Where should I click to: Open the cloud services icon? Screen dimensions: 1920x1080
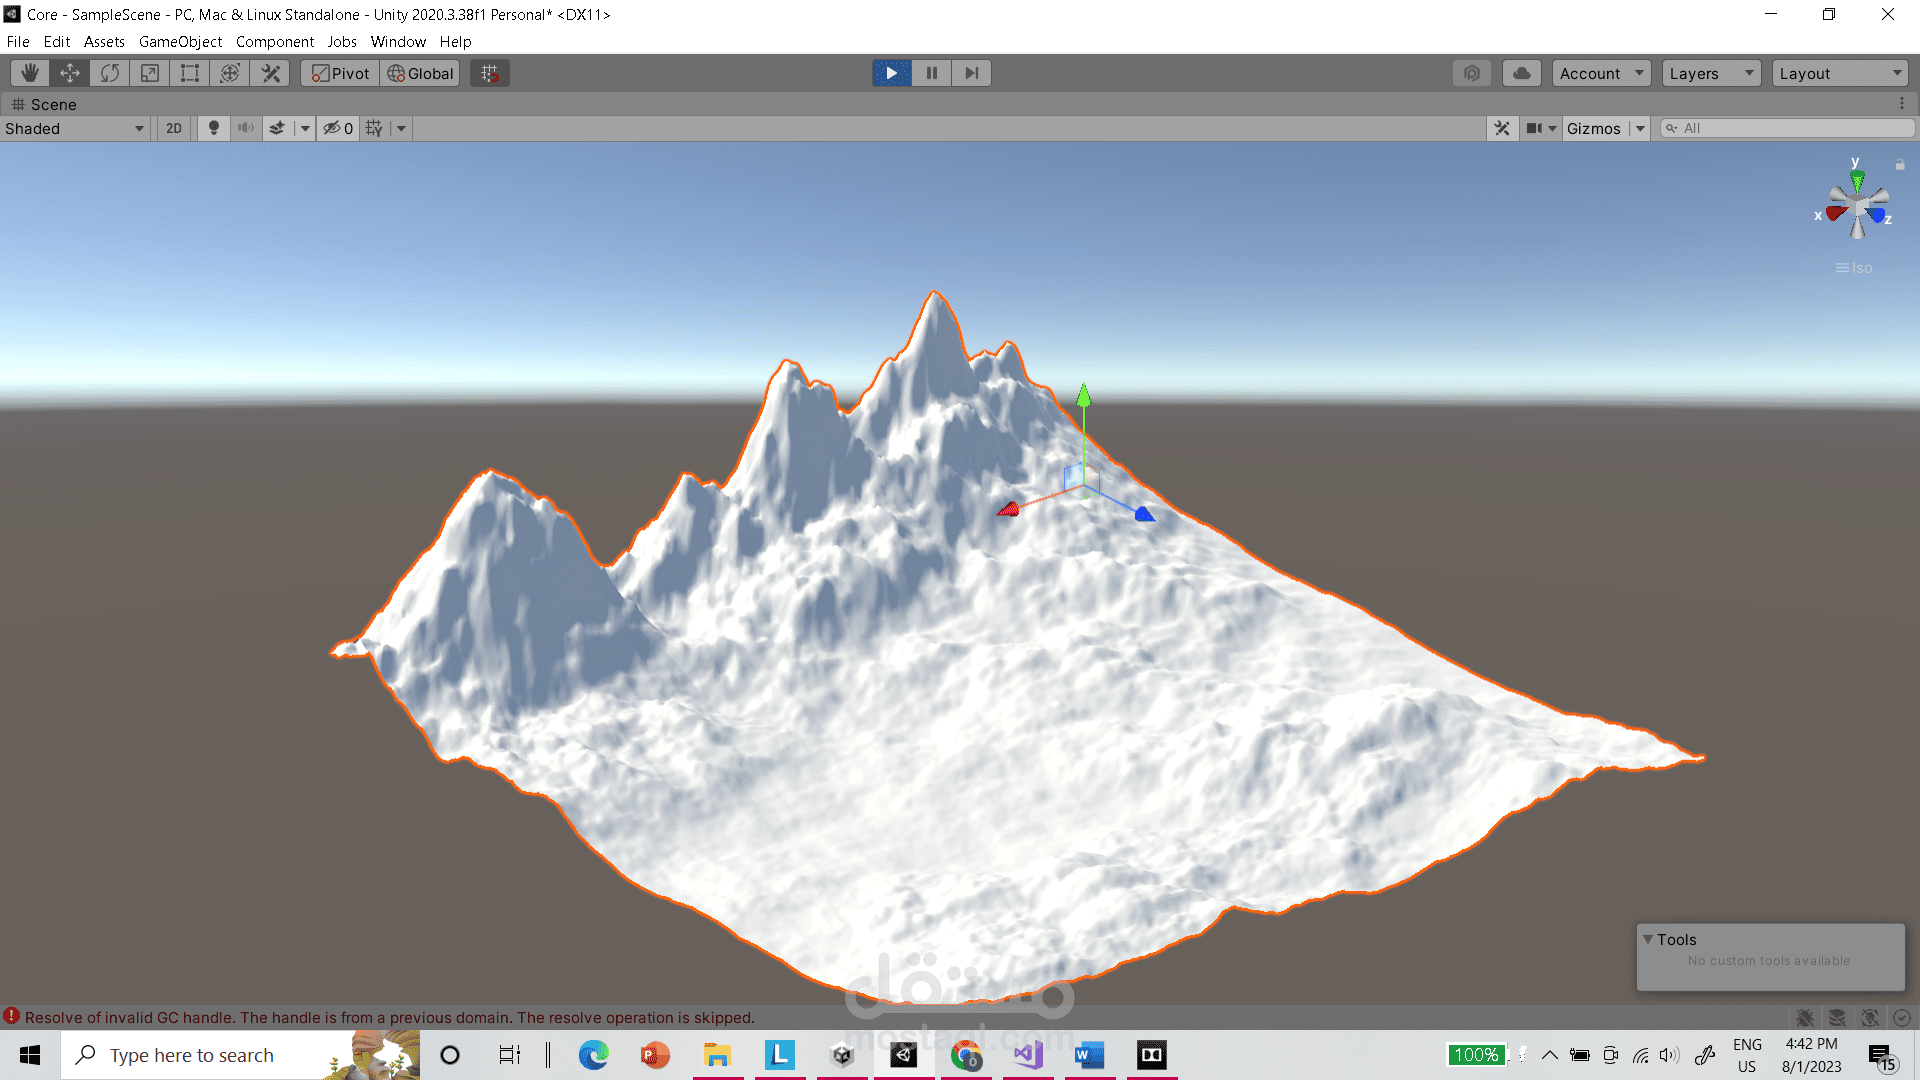click(1521, 73)
